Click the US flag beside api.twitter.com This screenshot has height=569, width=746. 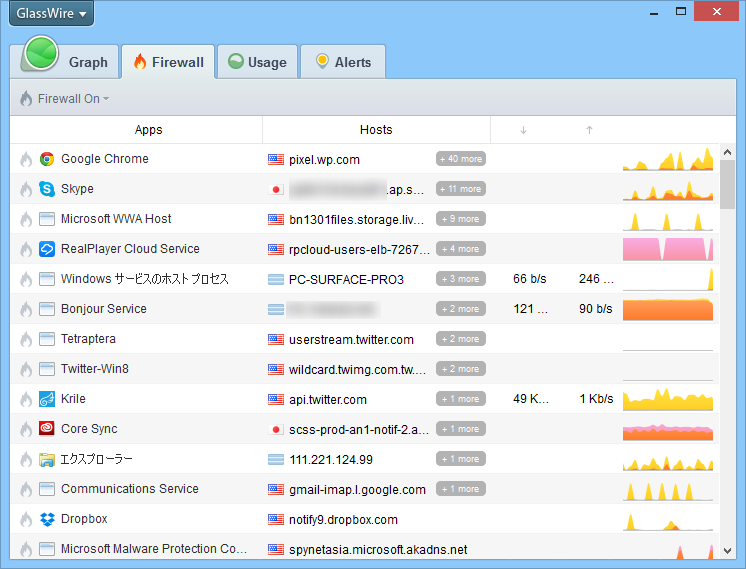(x=276, y=399)
